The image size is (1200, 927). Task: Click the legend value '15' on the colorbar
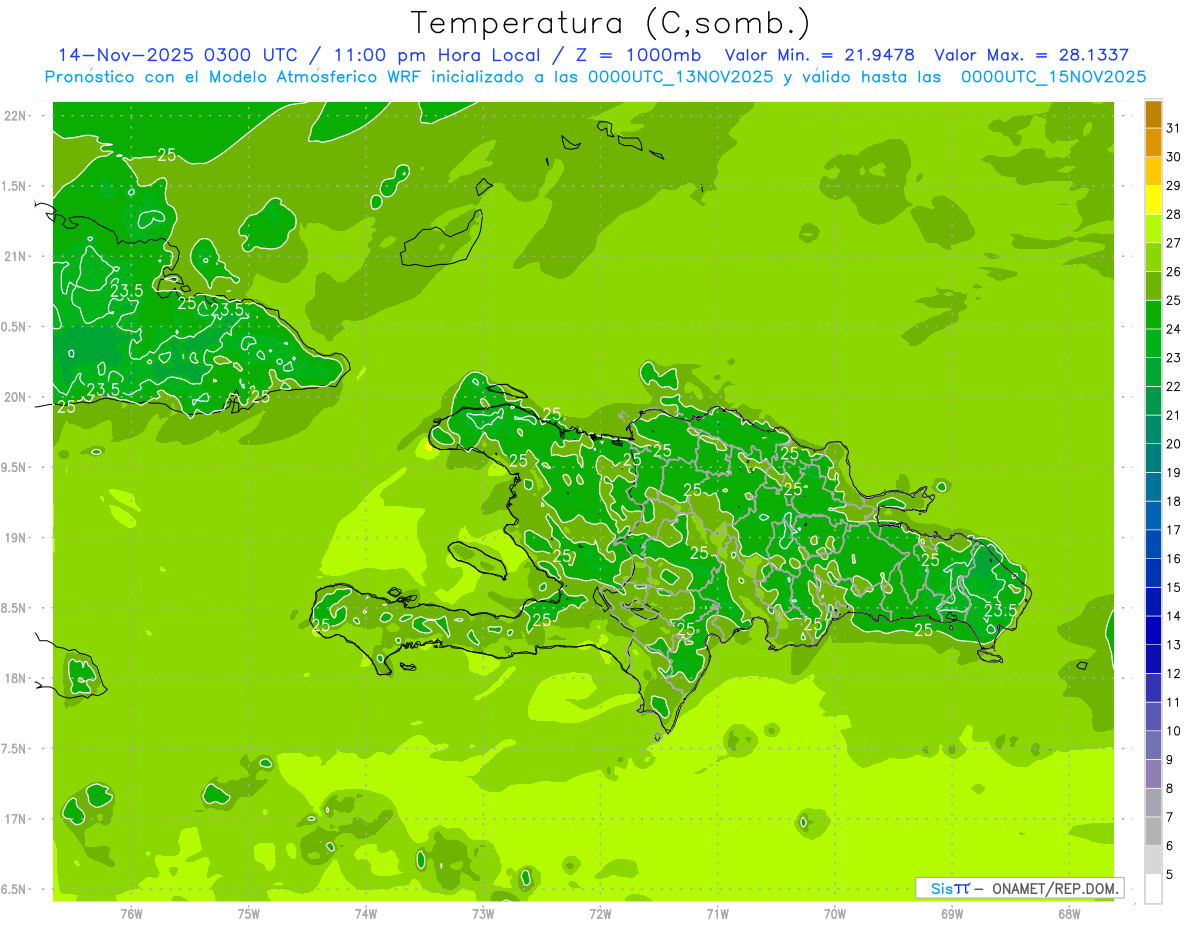click(x=1174, y=587)
